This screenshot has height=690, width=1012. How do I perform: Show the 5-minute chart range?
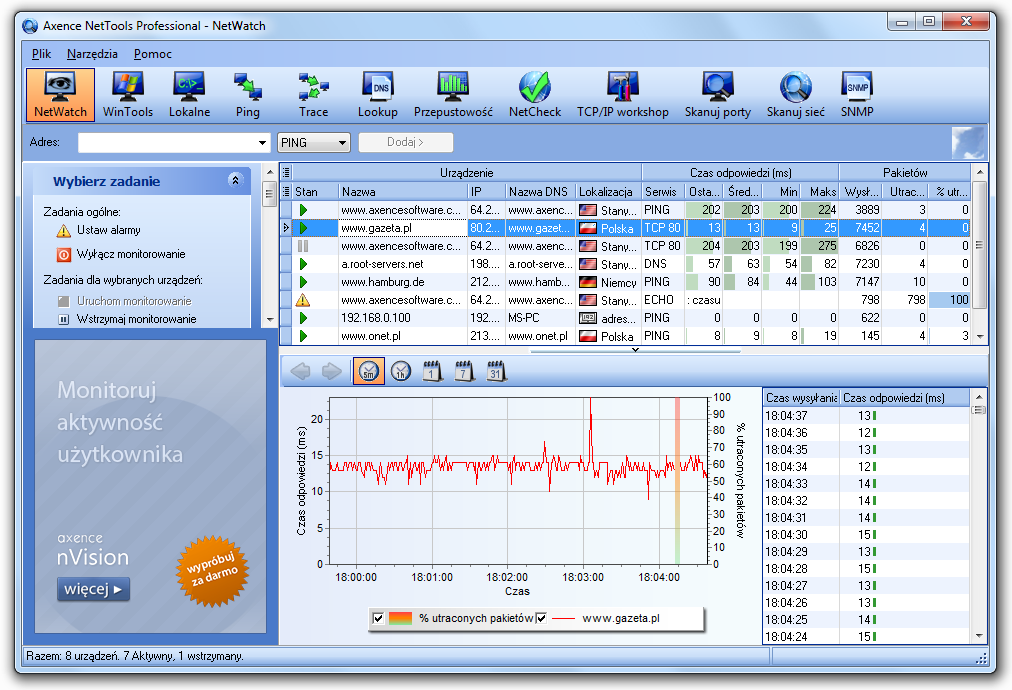click(x=369, y=371)
